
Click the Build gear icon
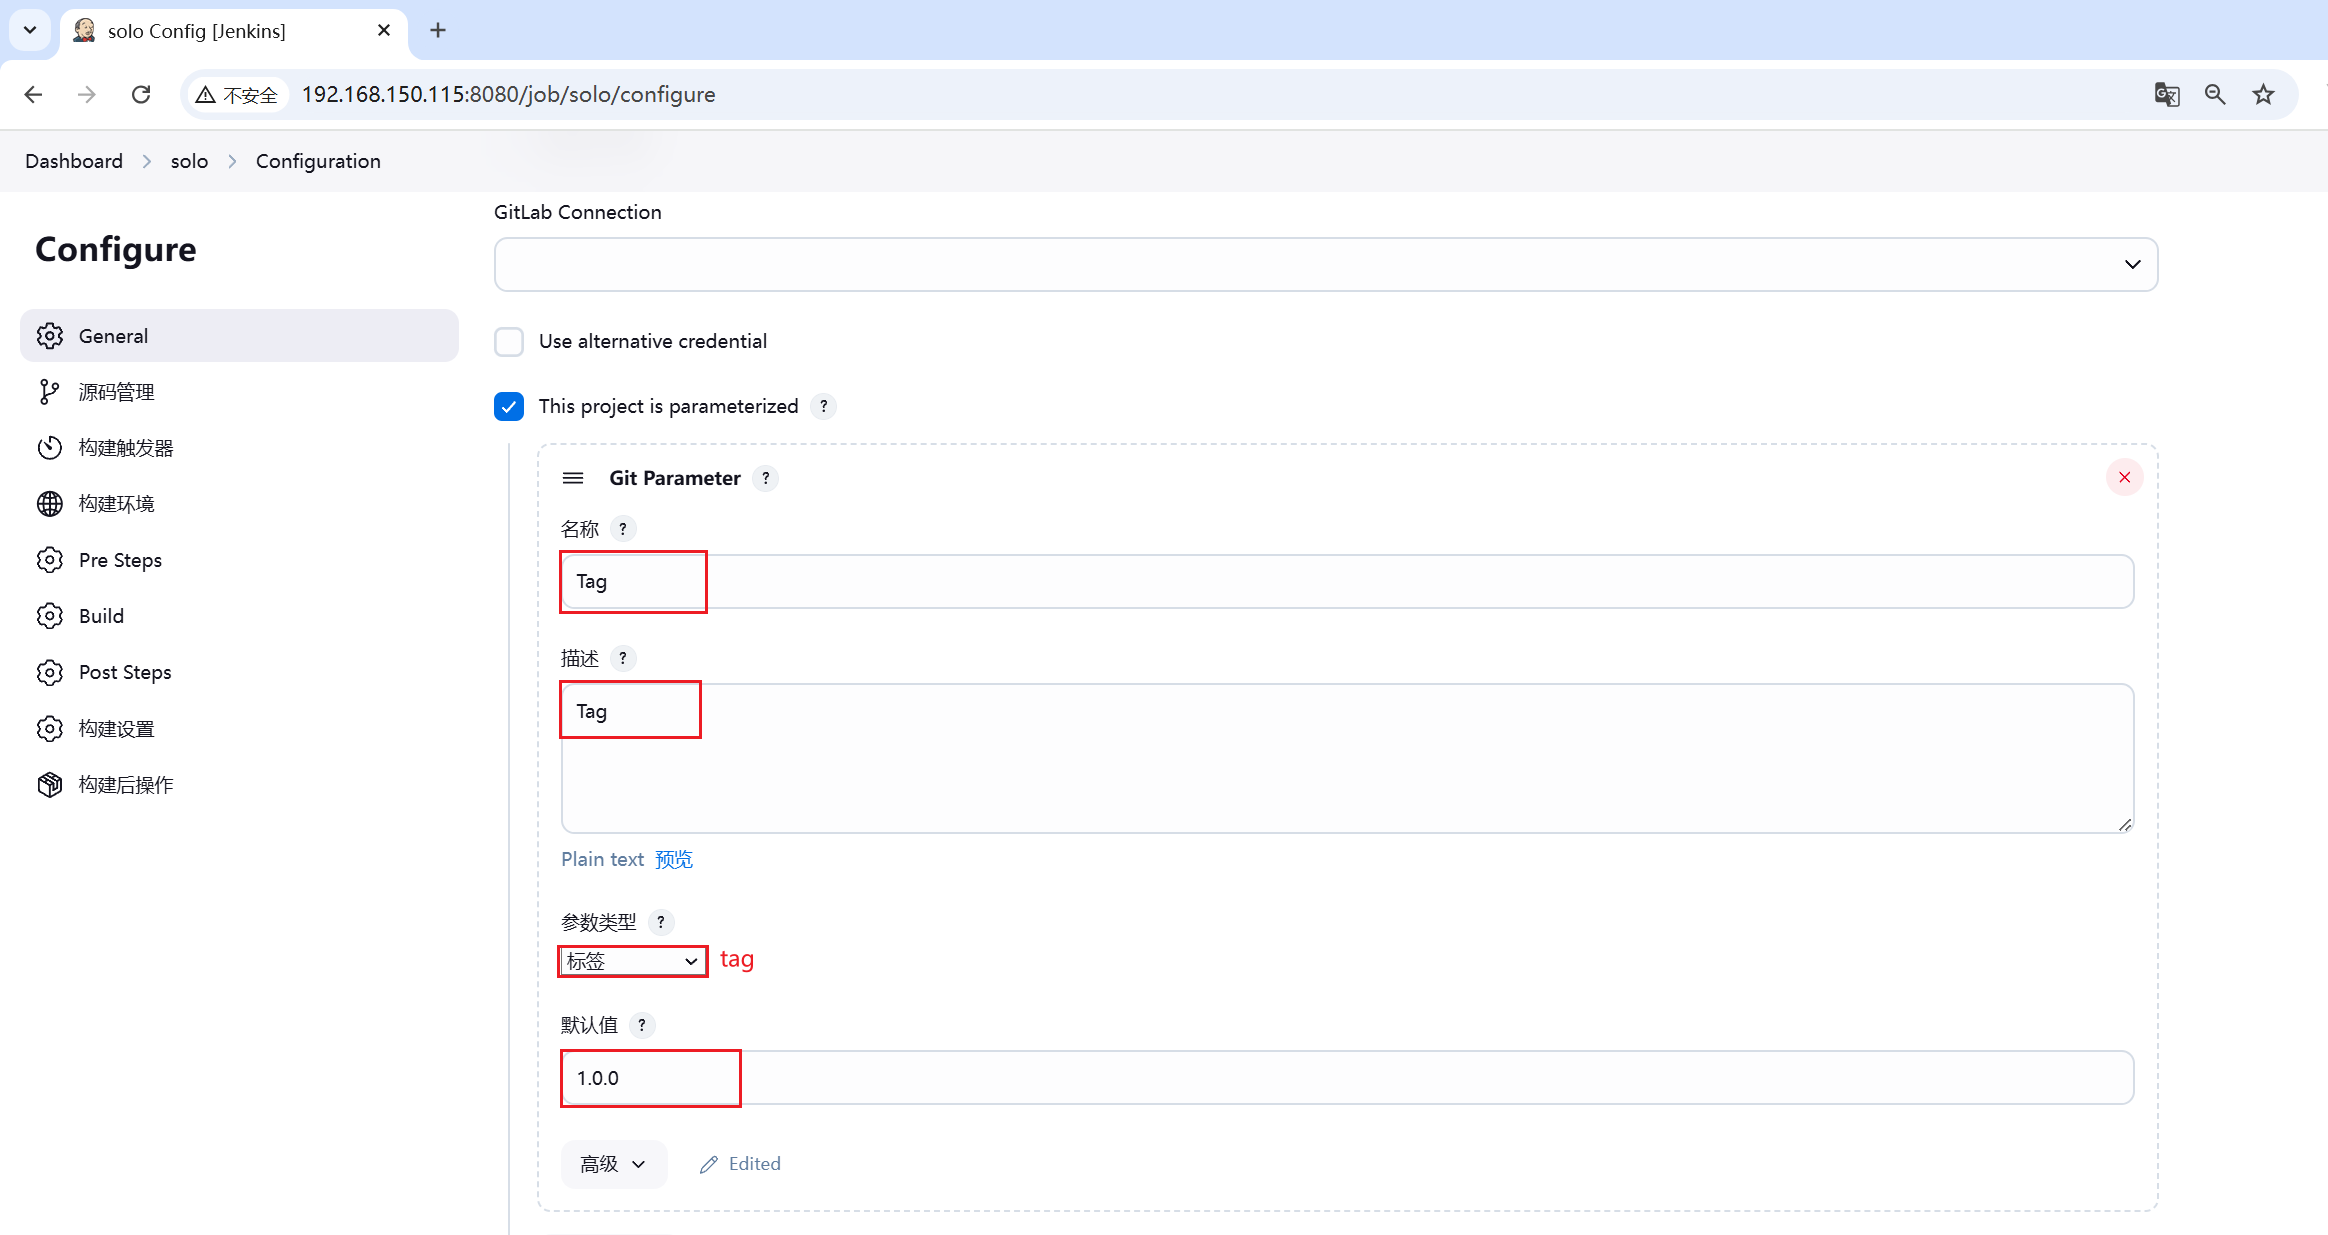pyautogui.click(x=50, y=615)
